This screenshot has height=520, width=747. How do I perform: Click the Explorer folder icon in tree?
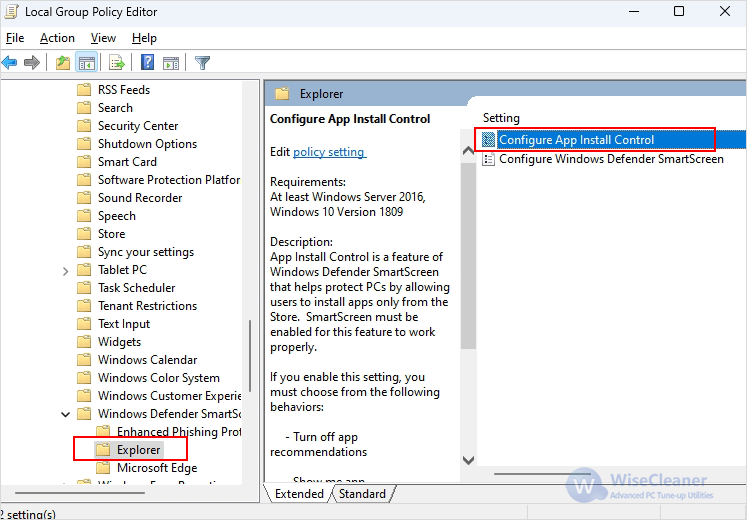(x=103, y=450)
